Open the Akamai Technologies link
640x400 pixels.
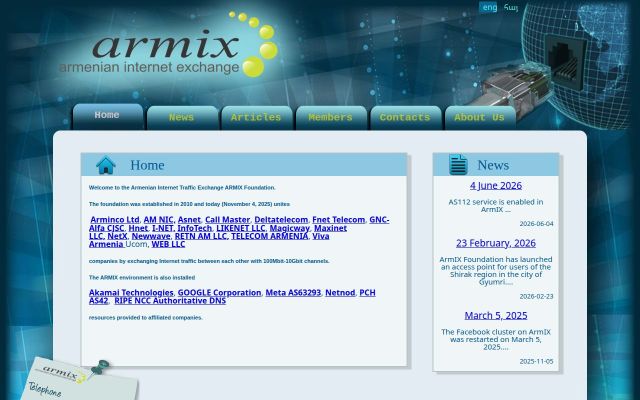[x=131, y=293]
